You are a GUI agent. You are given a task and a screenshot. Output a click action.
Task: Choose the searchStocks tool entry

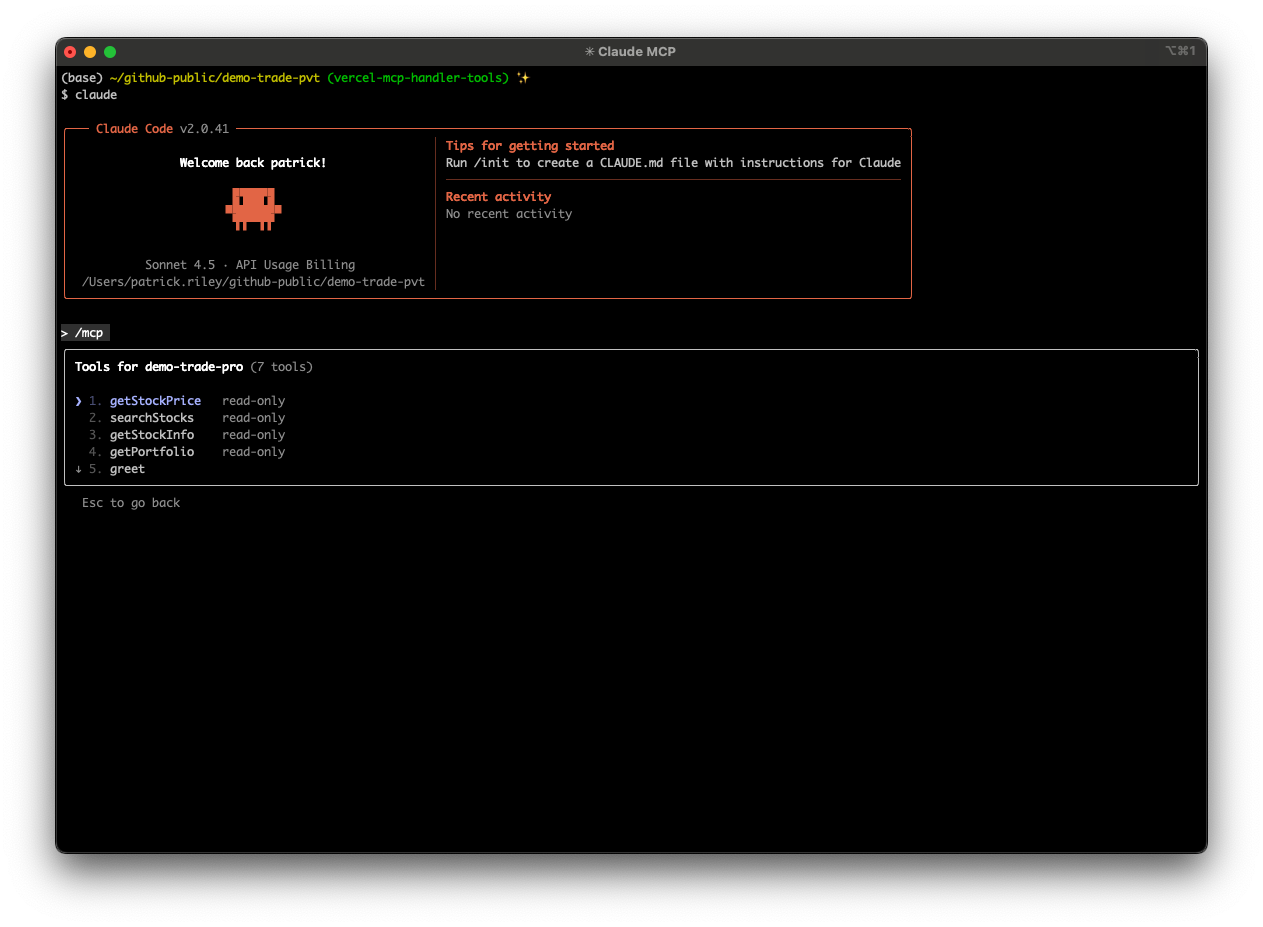(x=152, y=418)
